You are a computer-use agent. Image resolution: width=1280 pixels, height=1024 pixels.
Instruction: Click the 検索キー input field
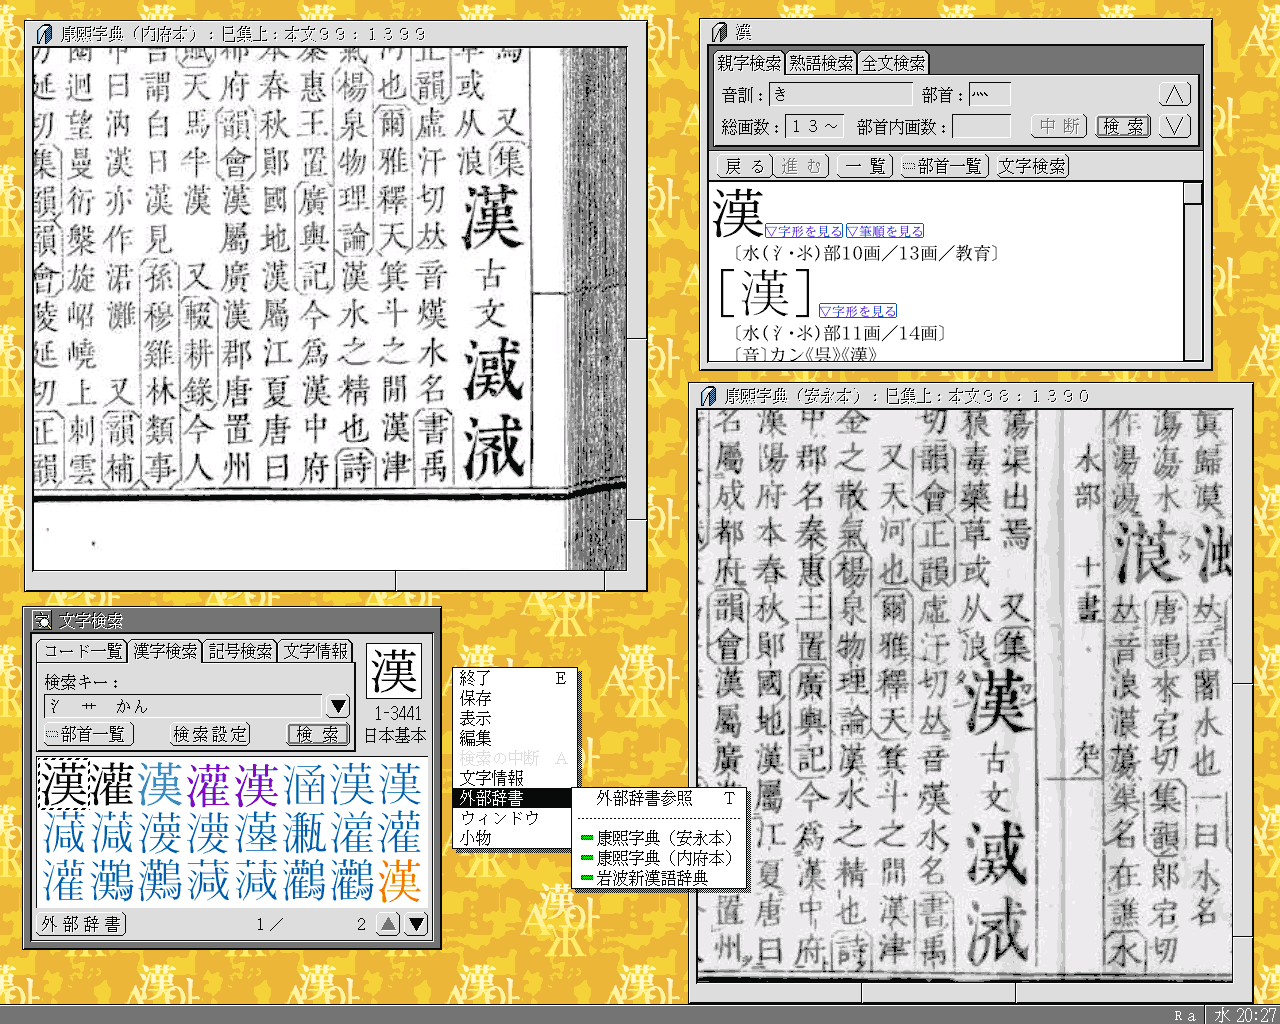pos(184,705)
